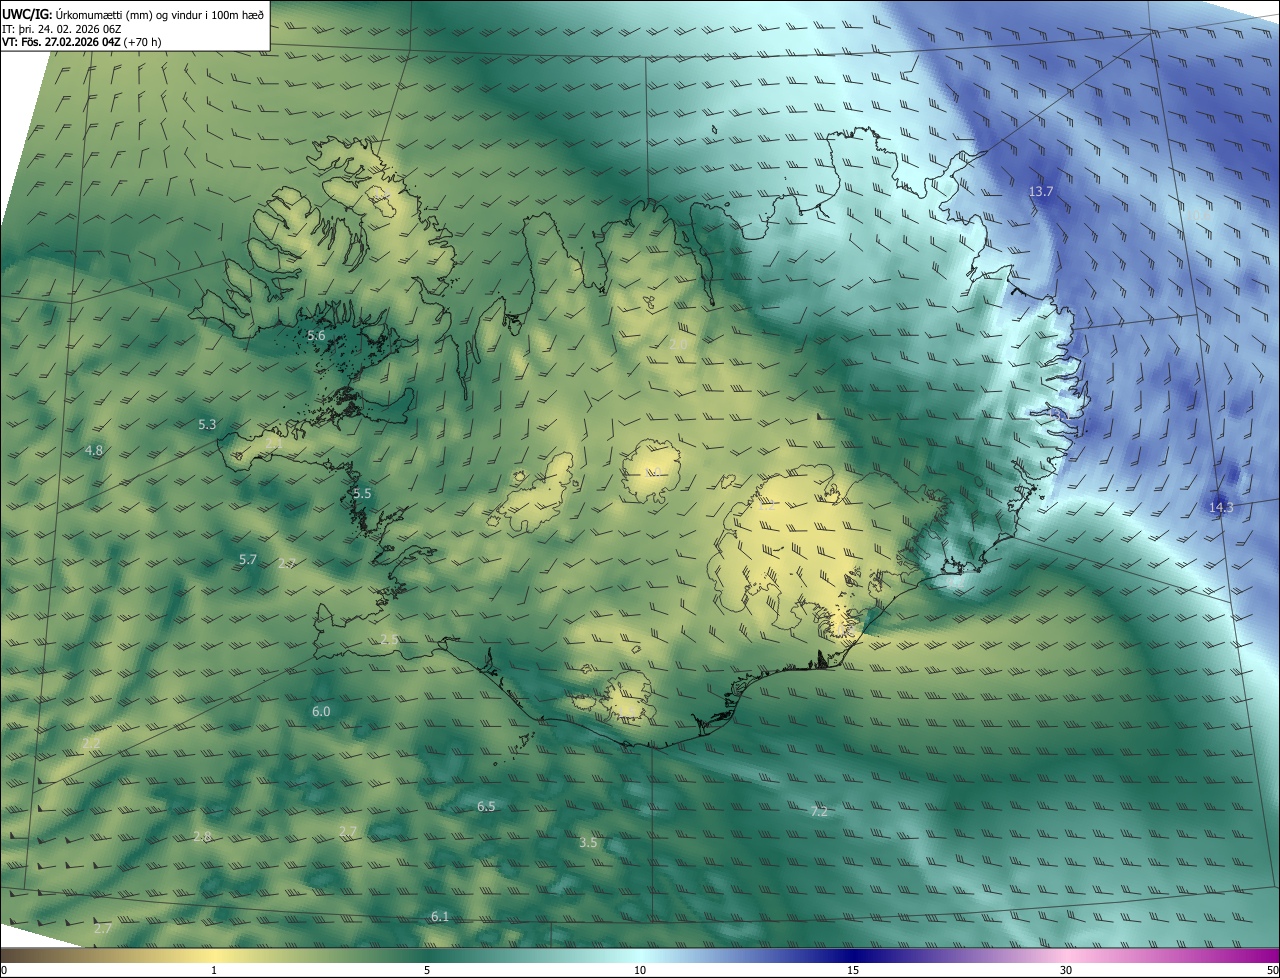Image resolution: width=1280 pixels, height=978 pixels.
Task: Click the 5.6 value label on the map
Action: pyautogui.click(x=316, y=335)
